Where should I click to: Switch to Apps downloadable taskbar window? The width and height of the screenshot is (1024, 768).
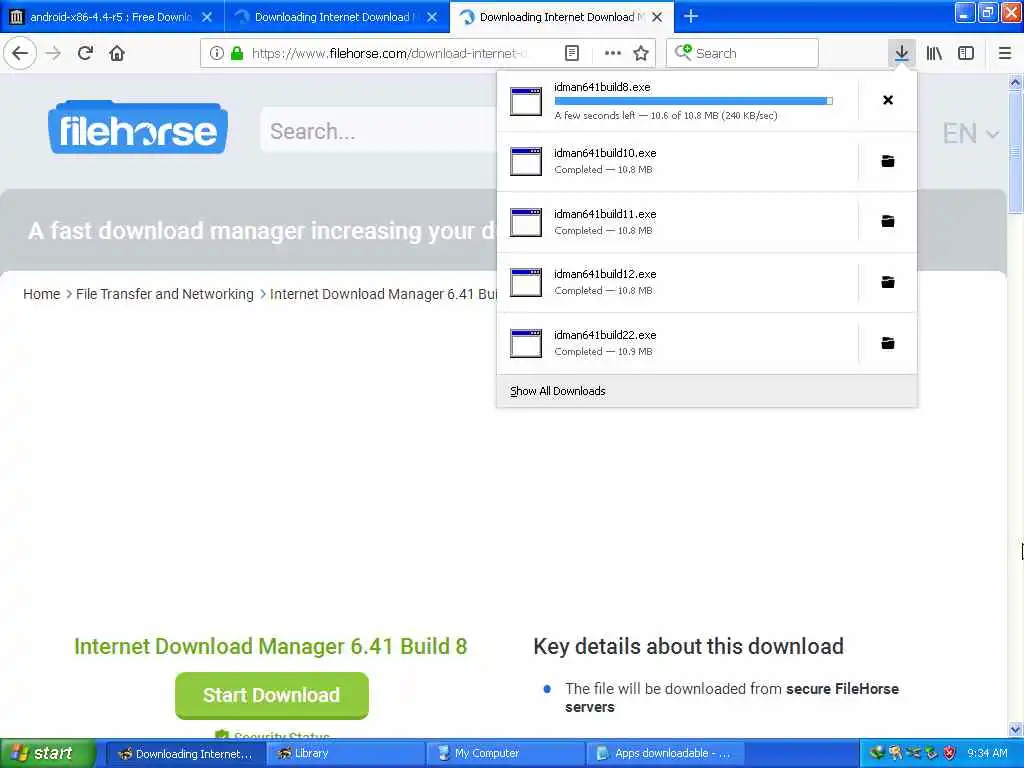[x=665, y=754]
